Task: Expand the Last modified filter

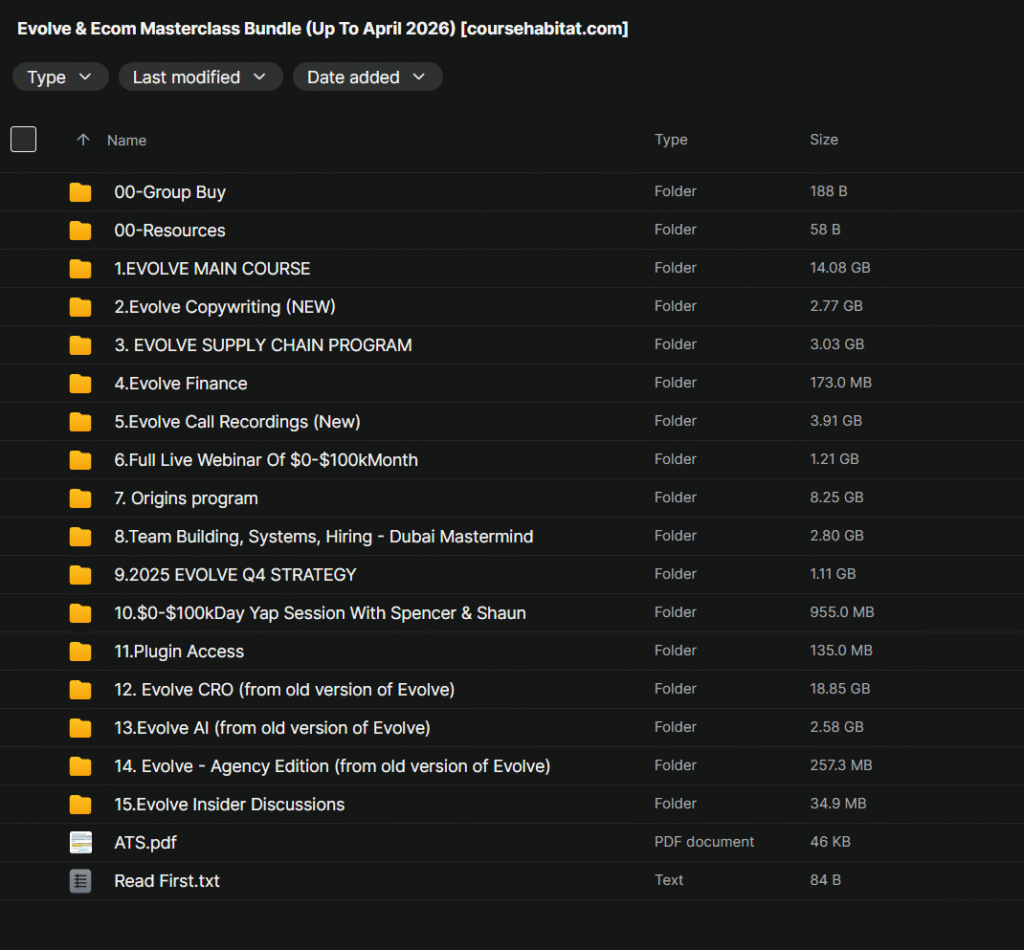Action: click(x=200, y=76)
